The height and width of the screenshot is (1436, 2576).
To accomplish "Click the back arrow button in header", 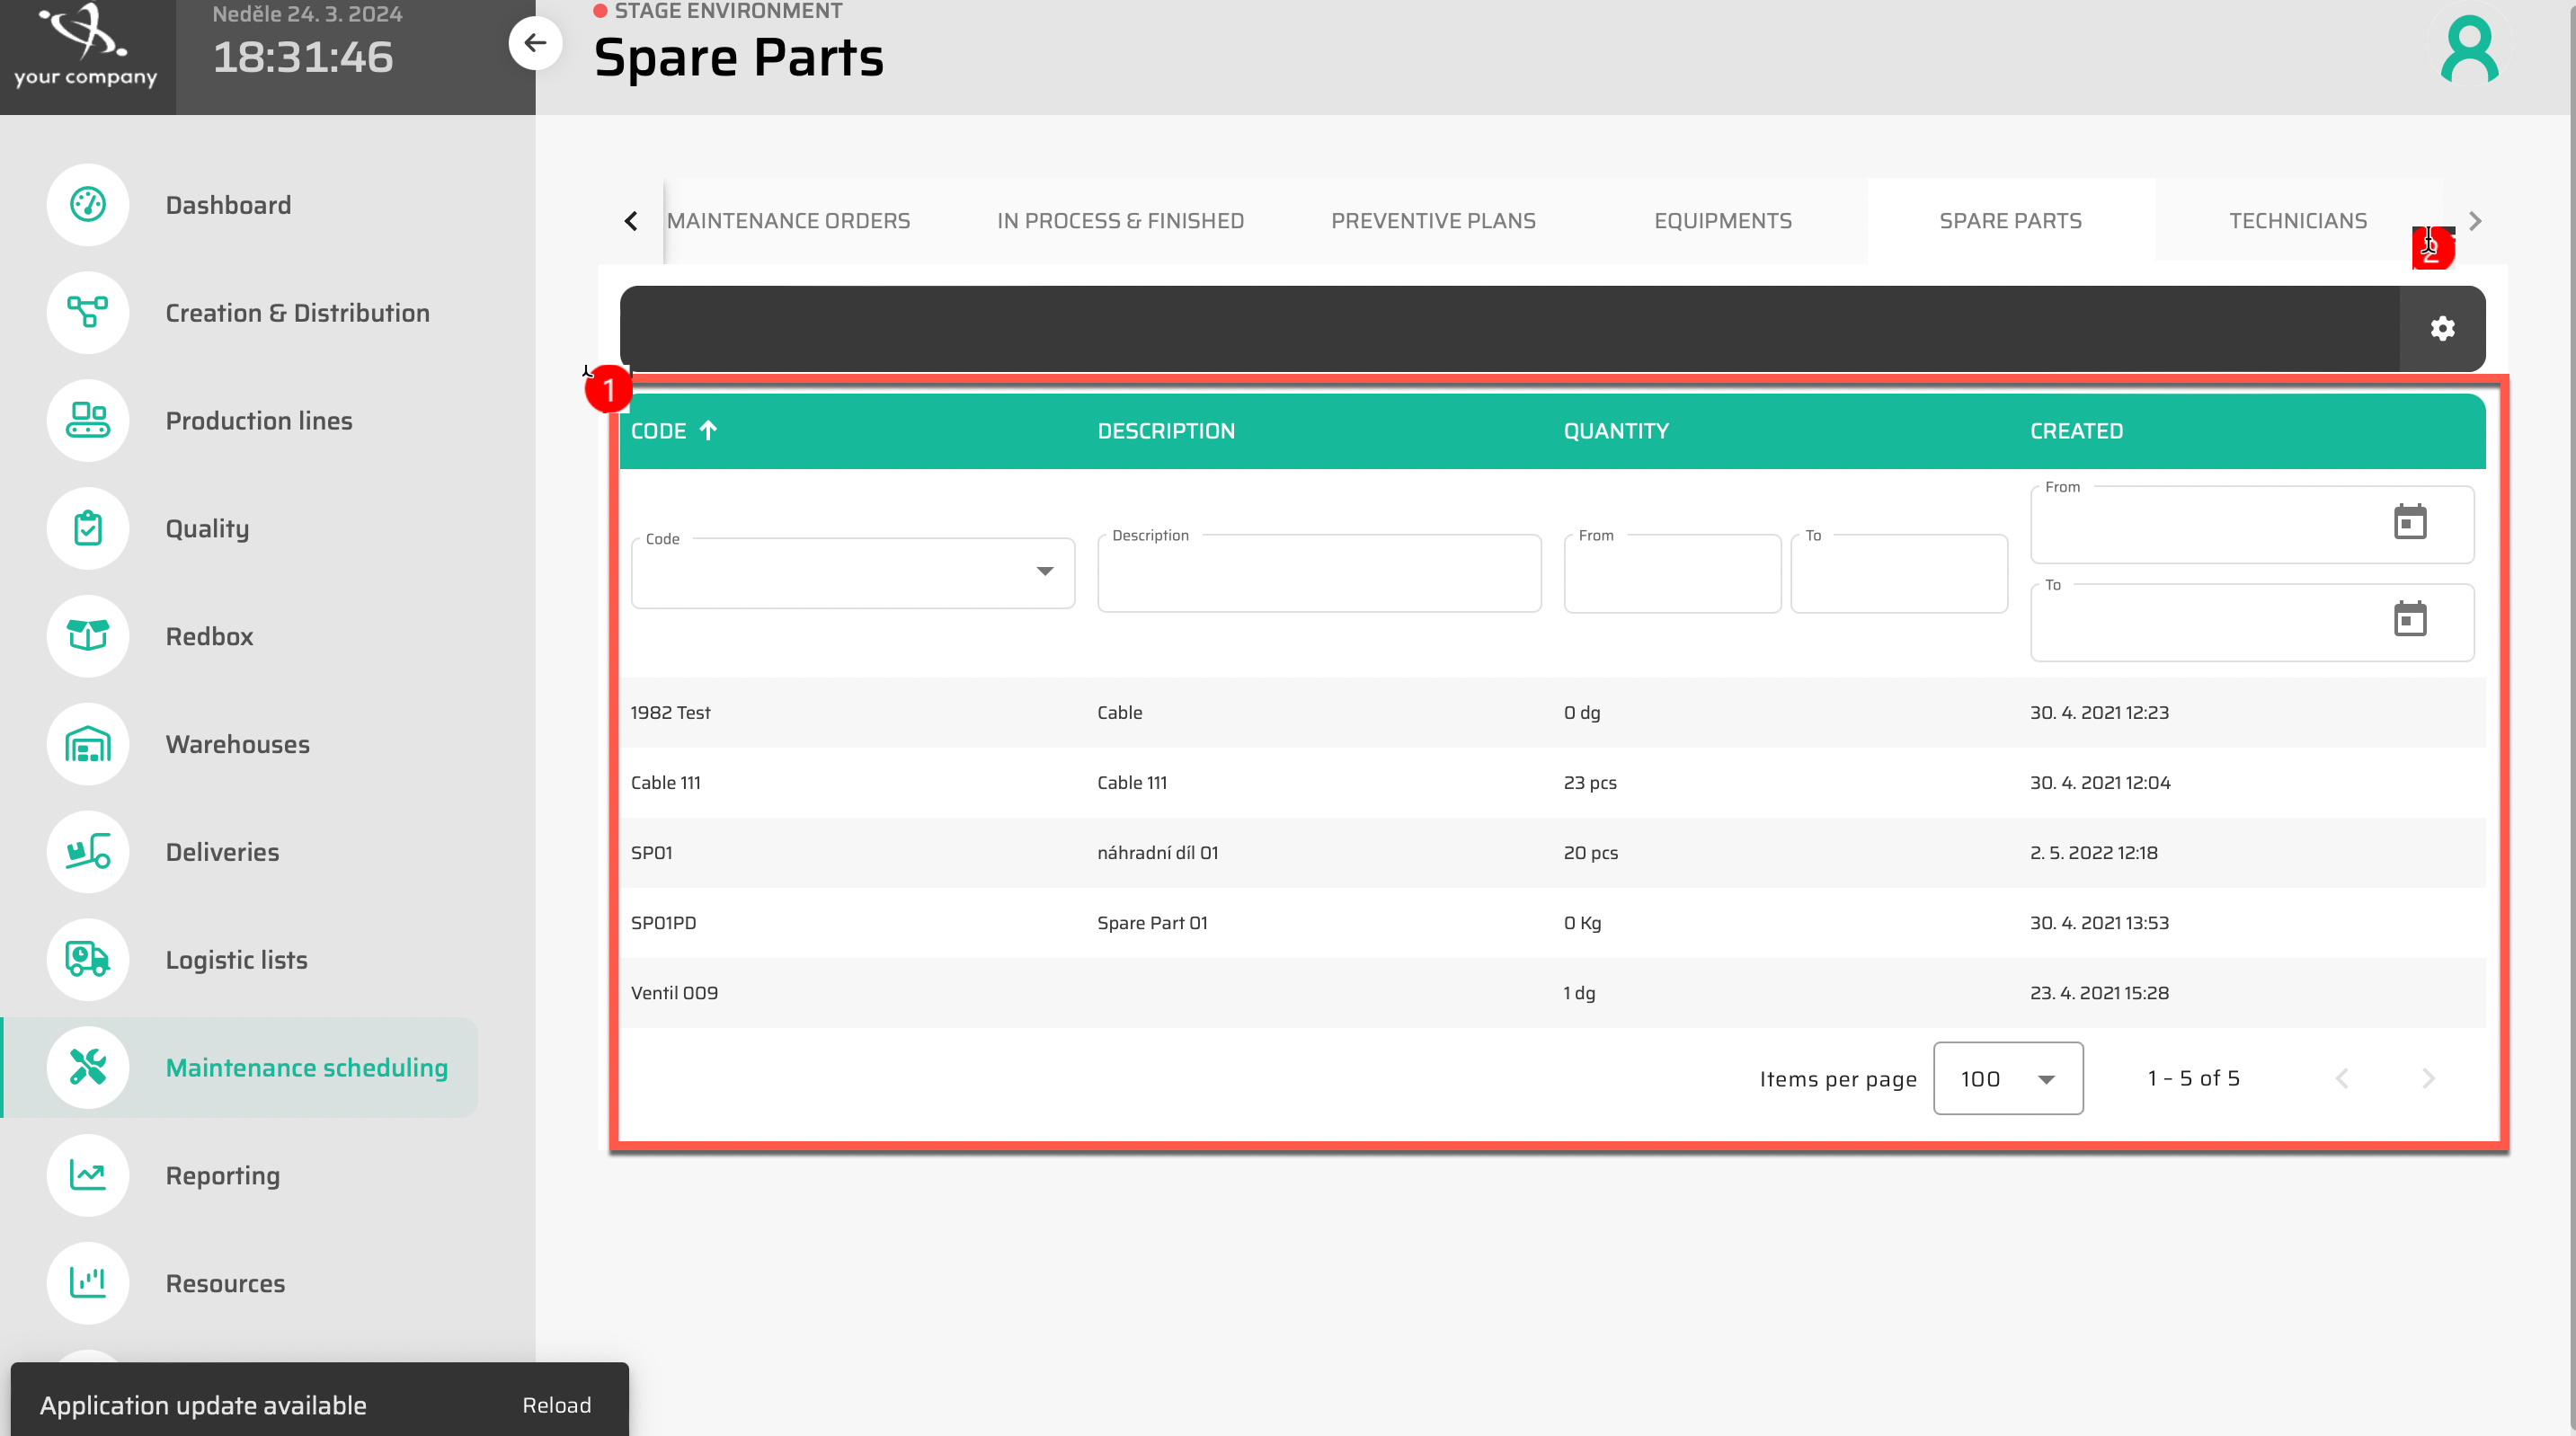I will click(535, 43).
